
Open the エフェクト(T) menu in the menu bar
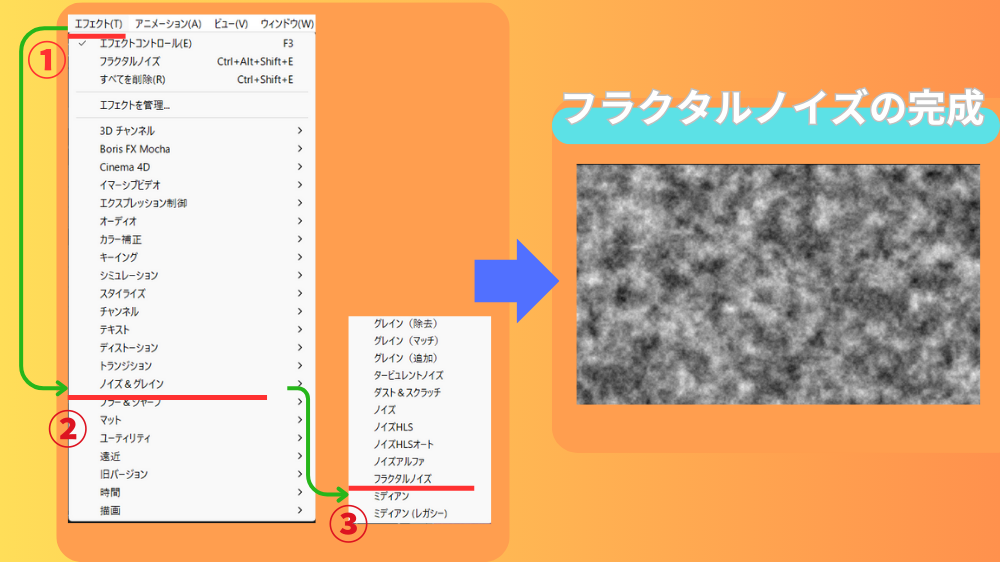(x=99, y=24)
